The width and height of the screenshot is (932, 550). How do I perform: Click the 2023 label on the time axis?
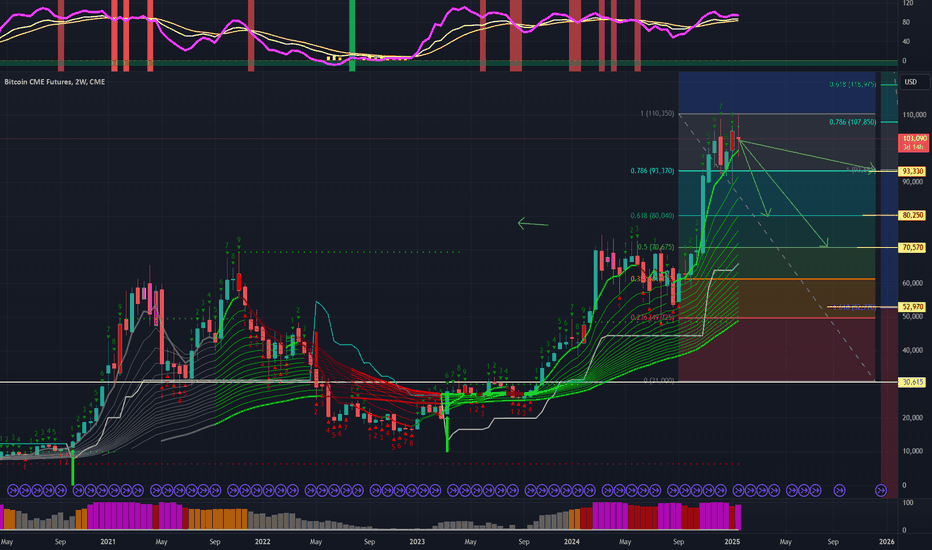417,542
